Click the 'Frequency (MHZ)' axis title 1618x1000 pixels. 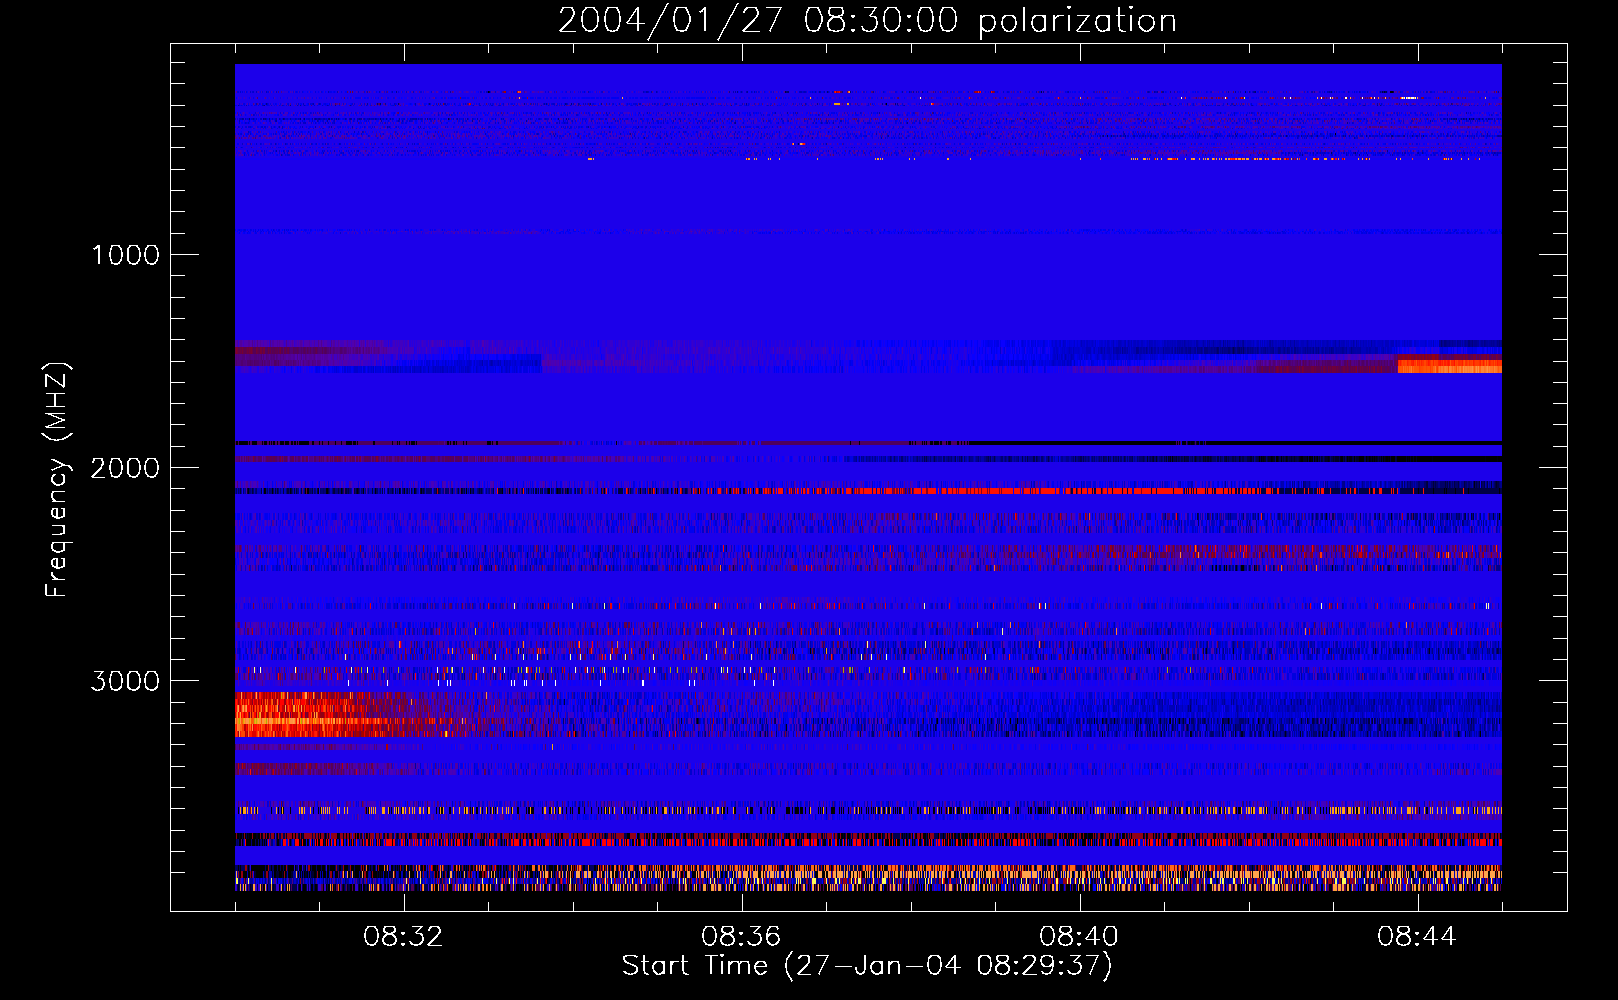tap(57, 480)
